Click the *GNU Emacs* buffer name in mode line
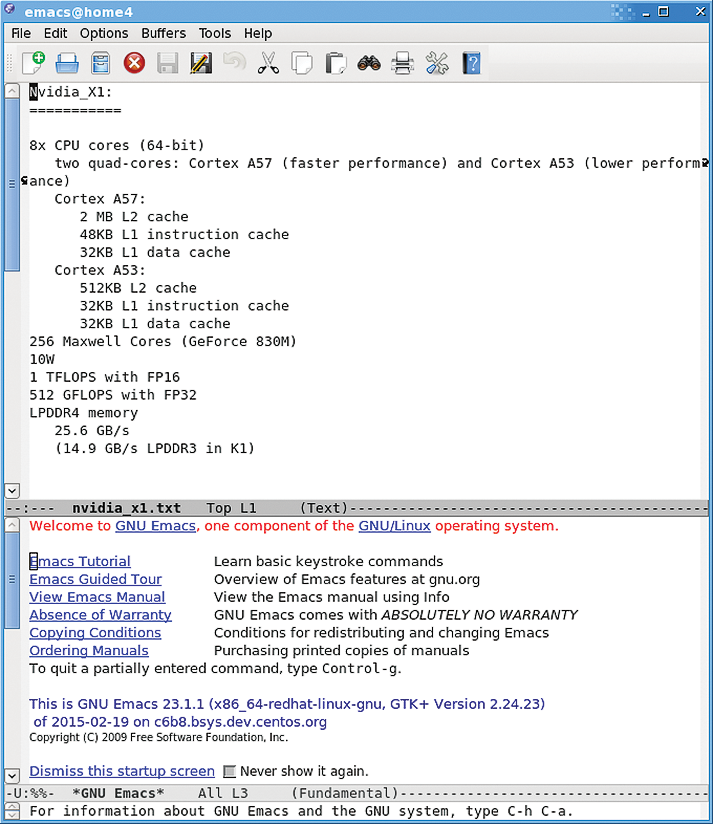713x824 pixels. coord(118,794)
